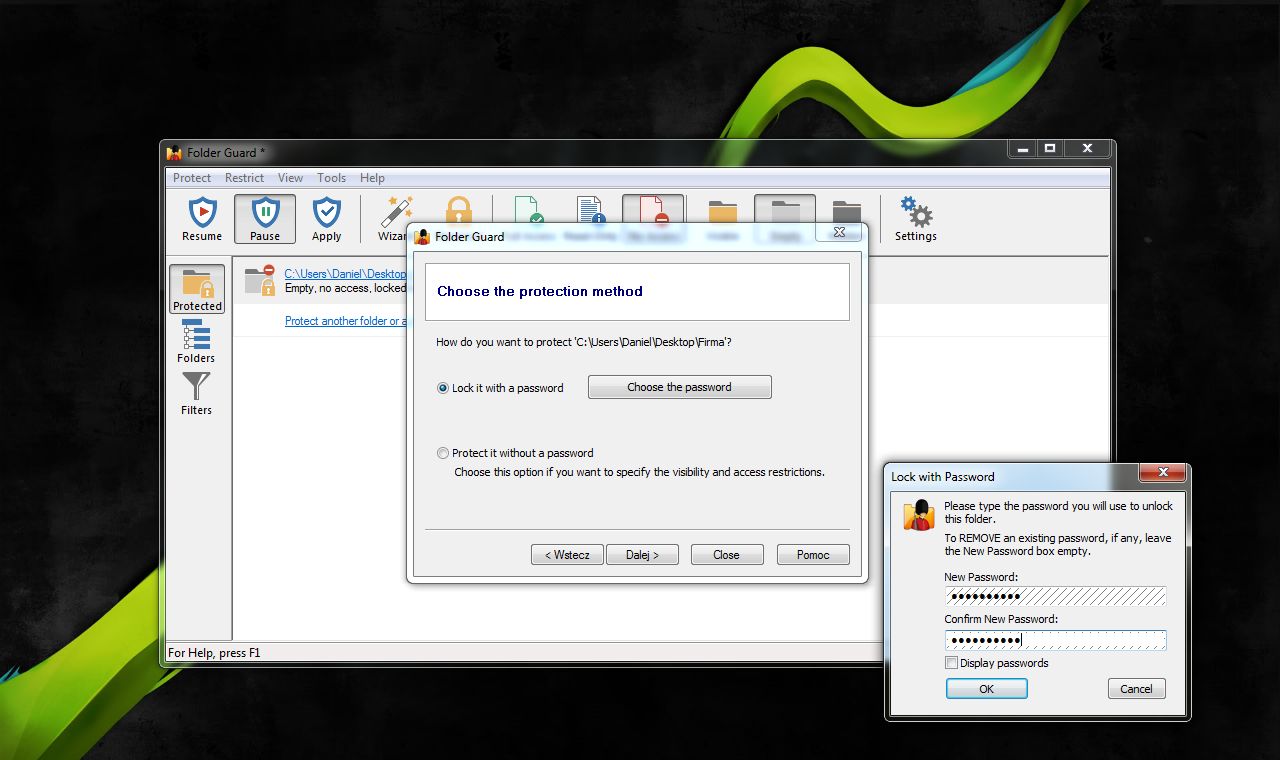1280x760 pixels.
Task: Open the Wizard magic wand tool
Action: coord(396,212)
